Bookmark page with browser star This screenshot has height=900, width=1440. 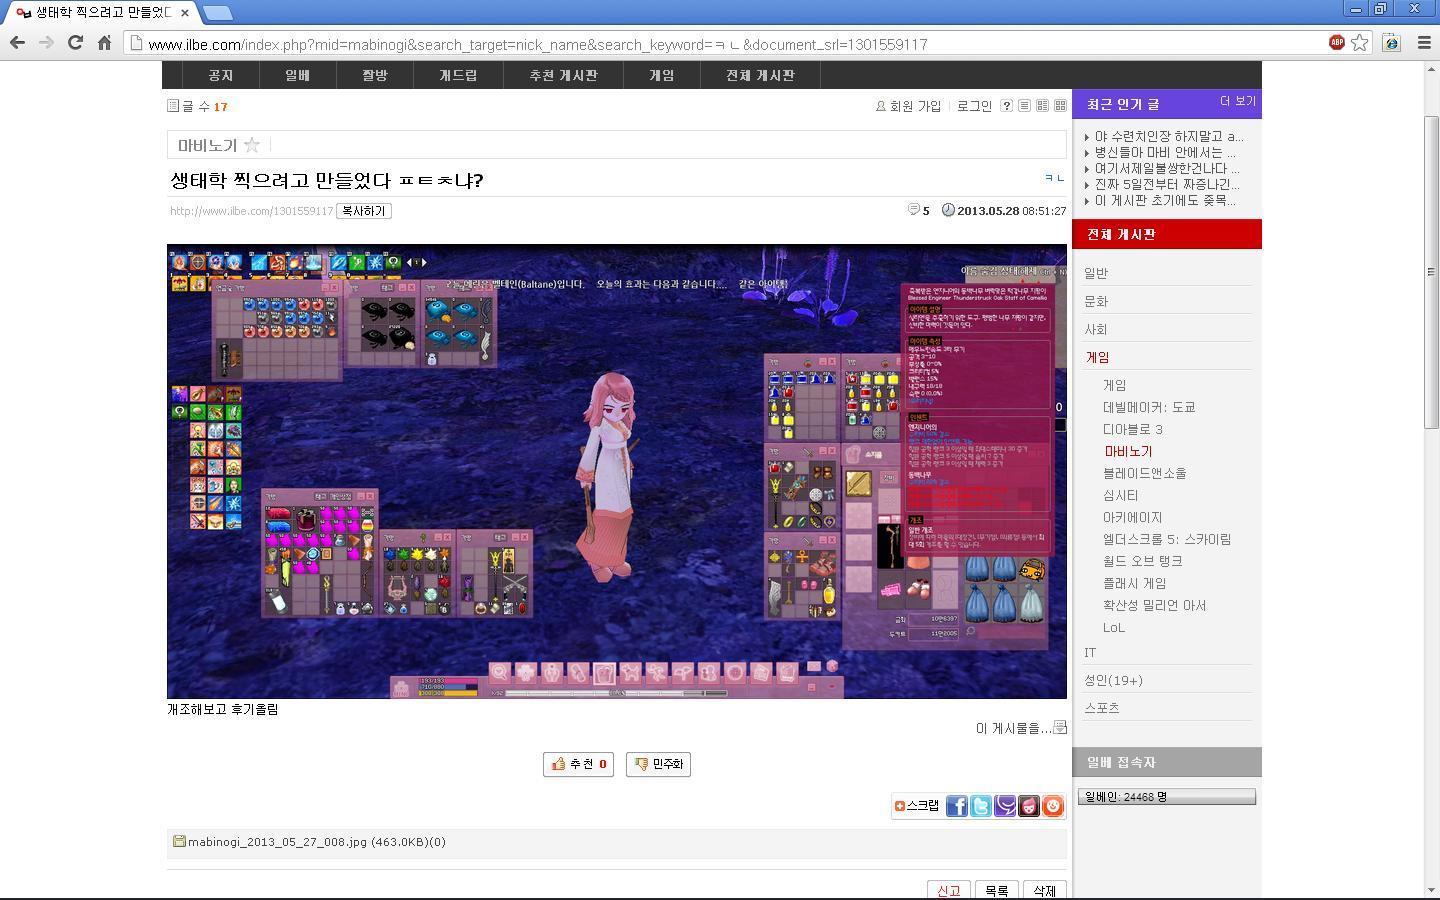1360,43
